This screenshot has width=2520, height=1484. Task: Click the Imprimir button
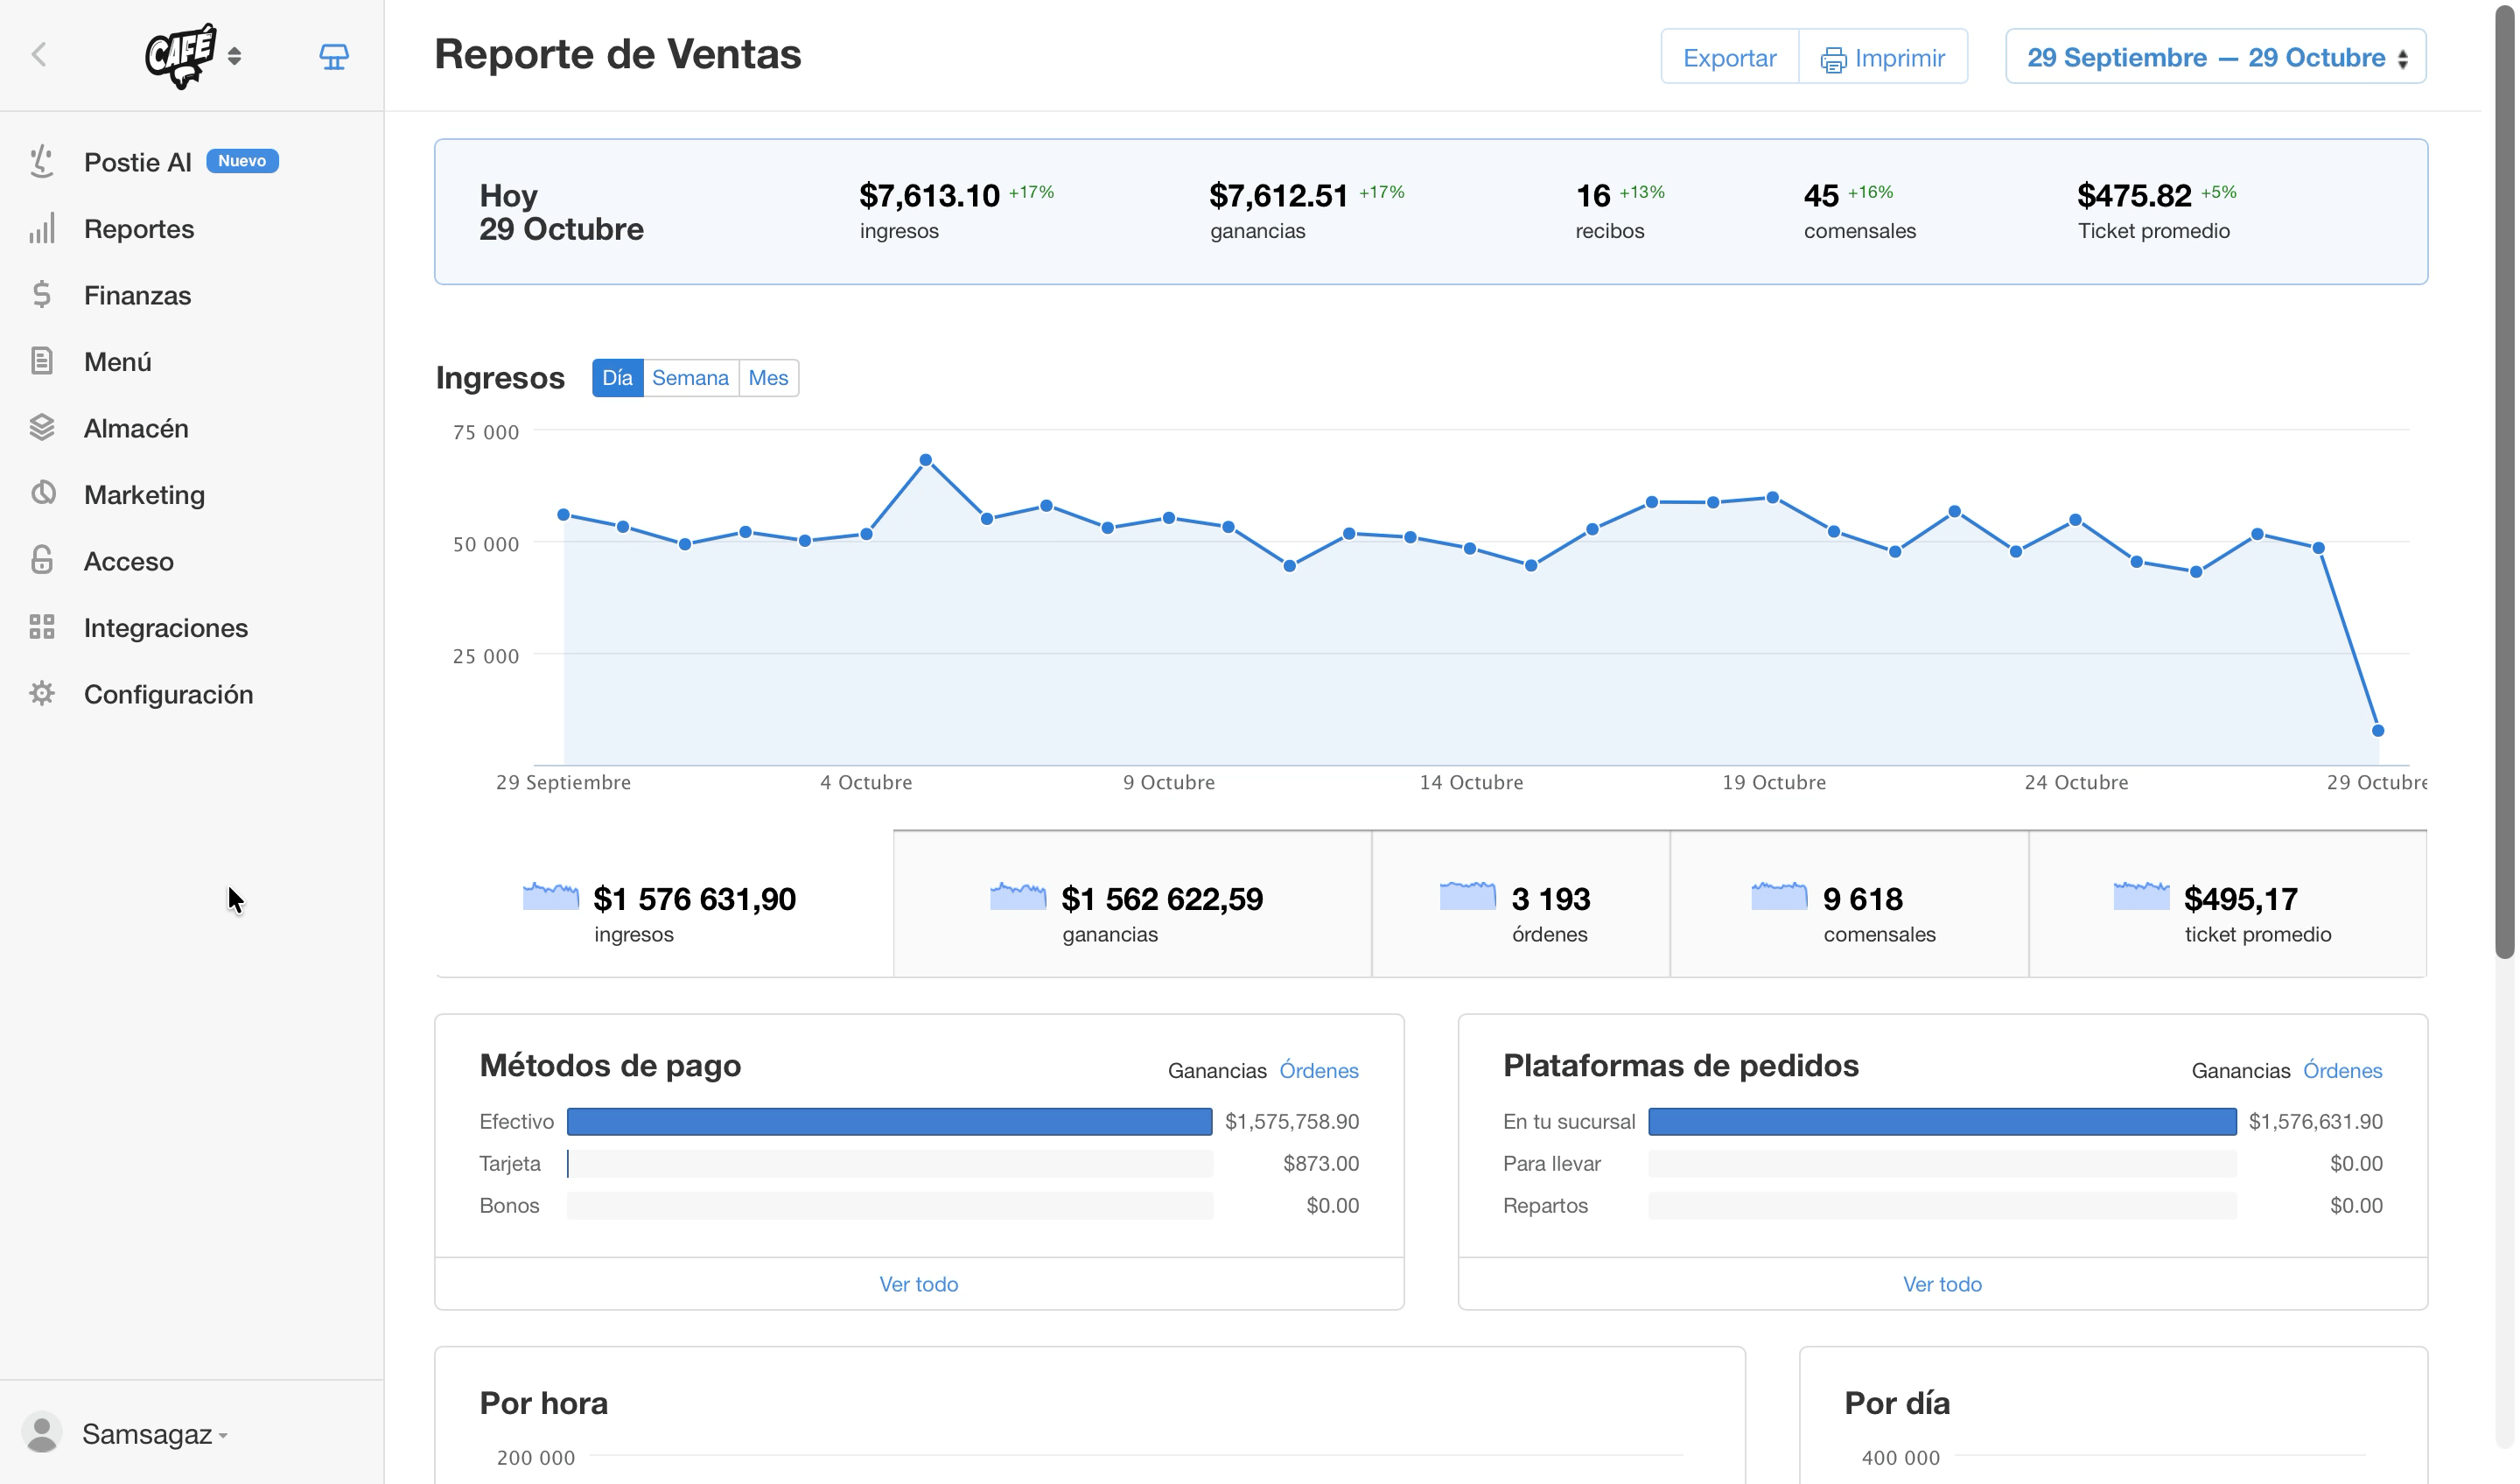tap(1886, 57)
